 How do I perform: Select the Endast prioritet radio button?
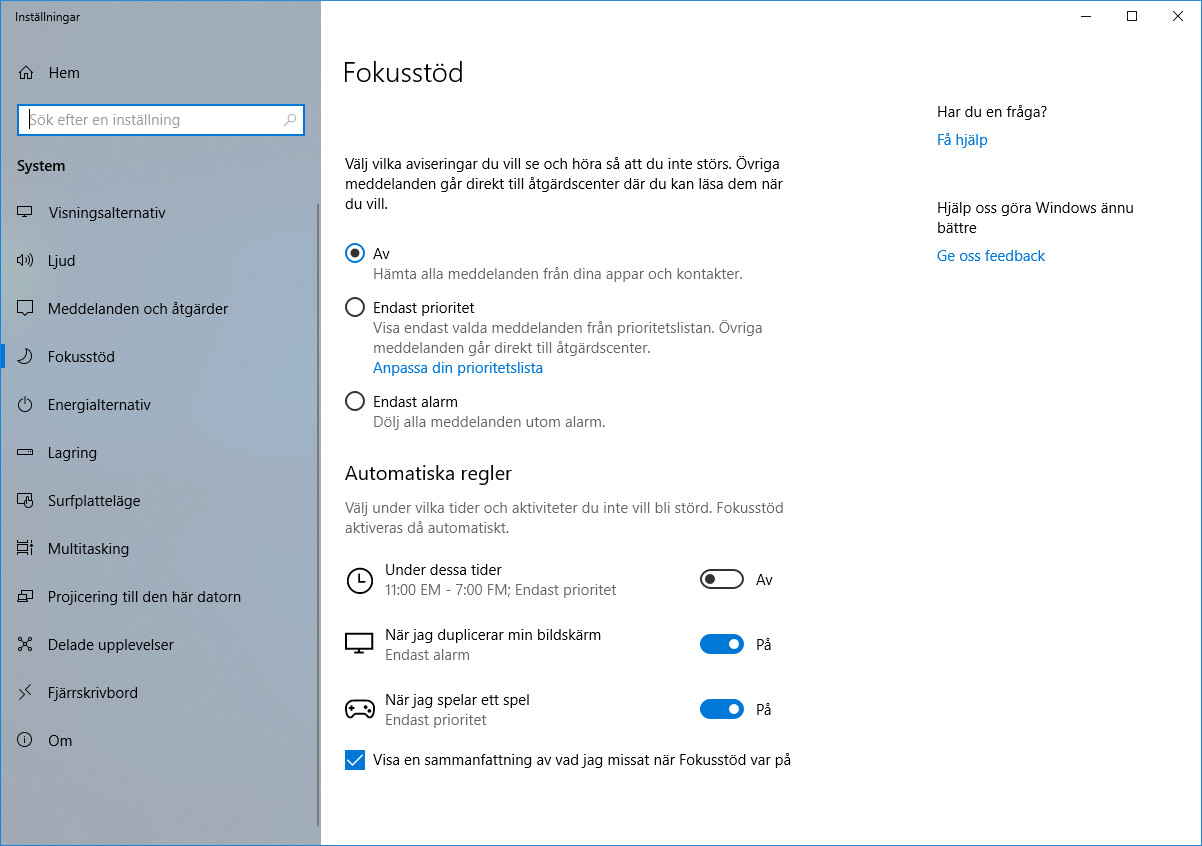[x=354, y=308]
